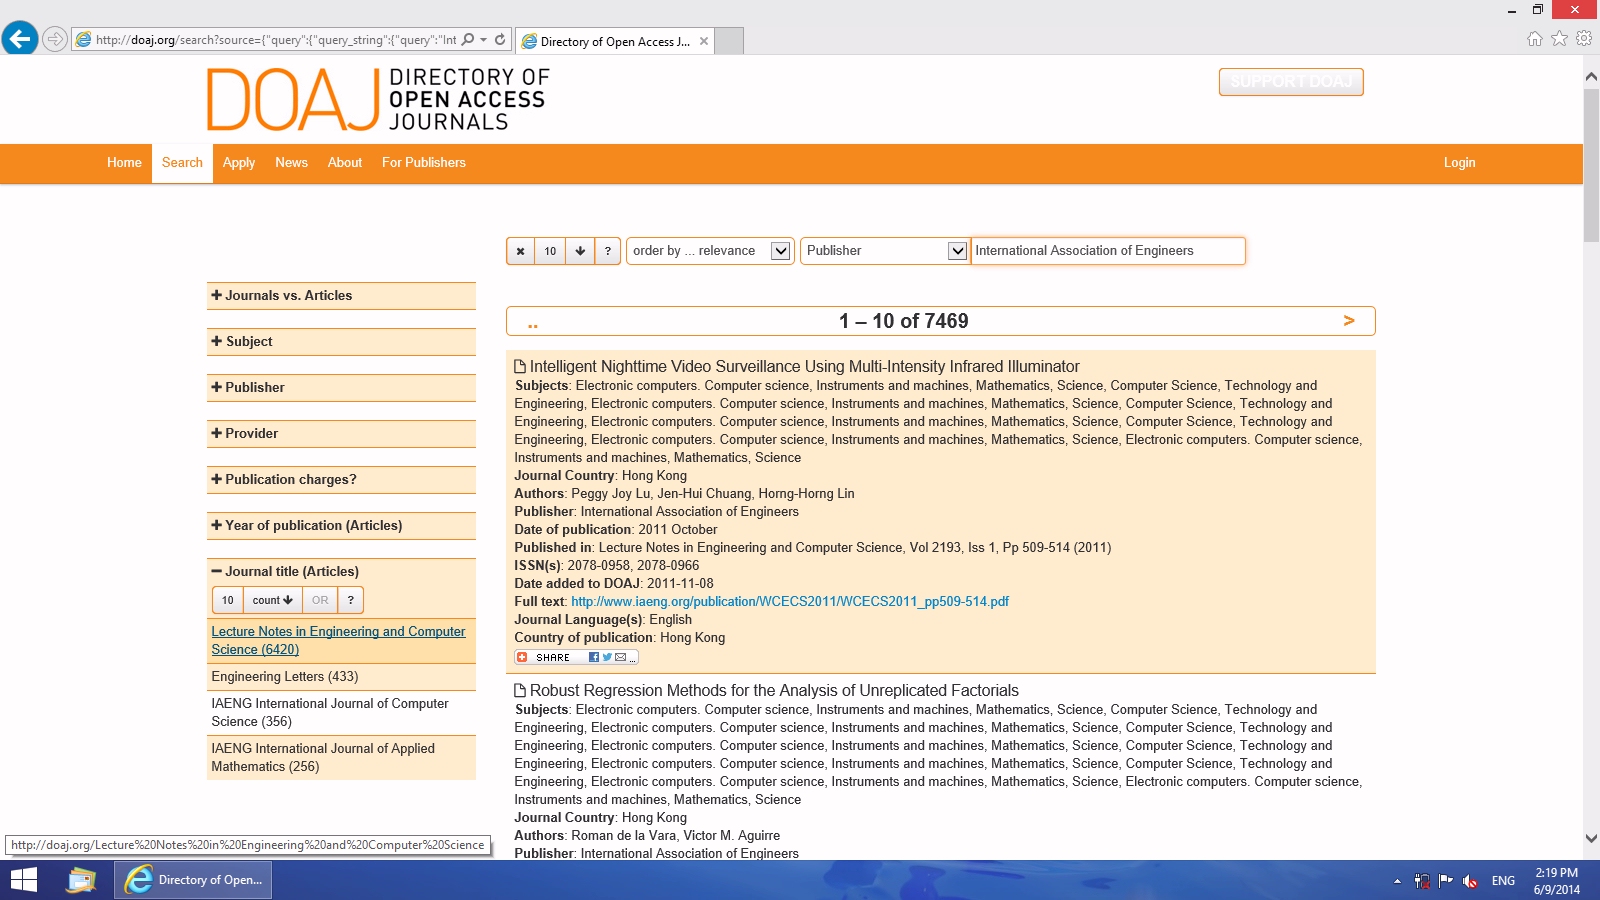This screenshot has width=1600, height=900.
Task: Open the News menu item
Action: click(x=291, y=163)
